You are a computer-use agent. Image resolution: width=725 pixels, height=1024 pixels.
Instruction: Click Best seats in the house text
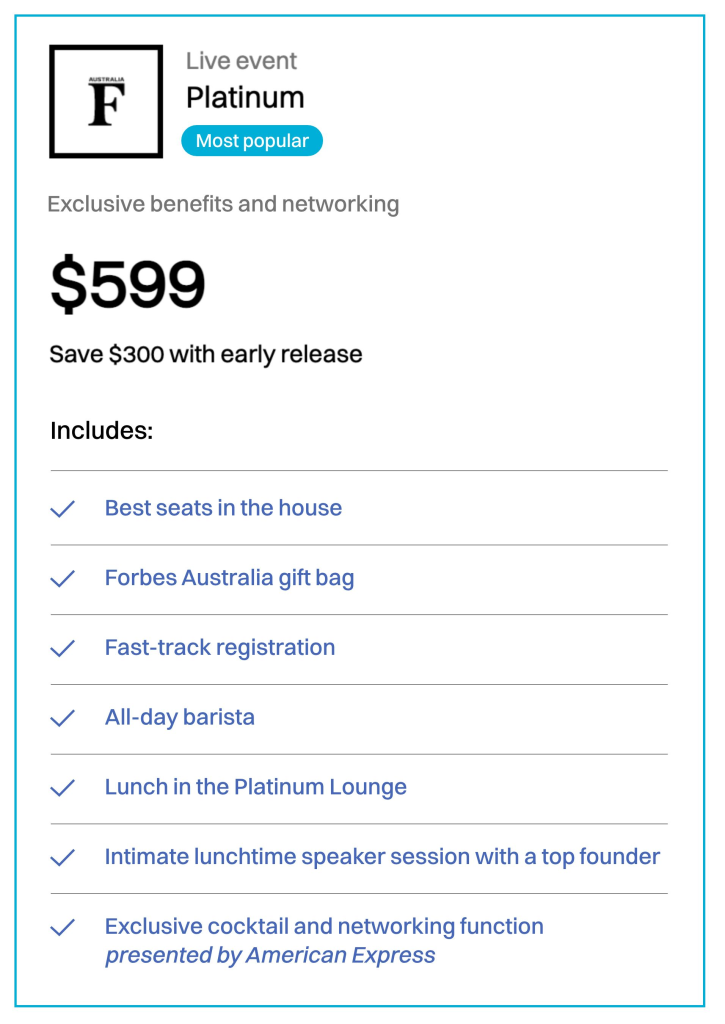click(x=223, y=508)
